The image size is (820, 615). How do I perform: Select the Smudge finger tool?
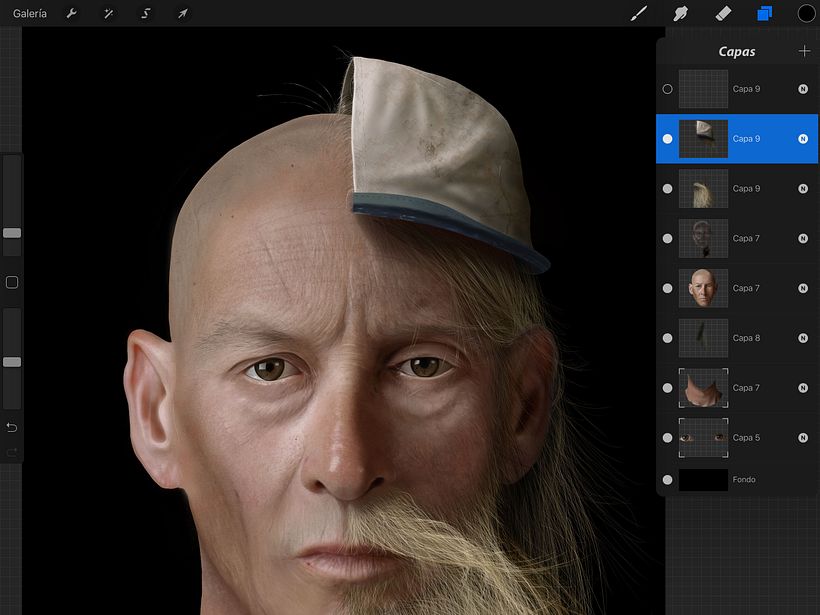[681, 14]
